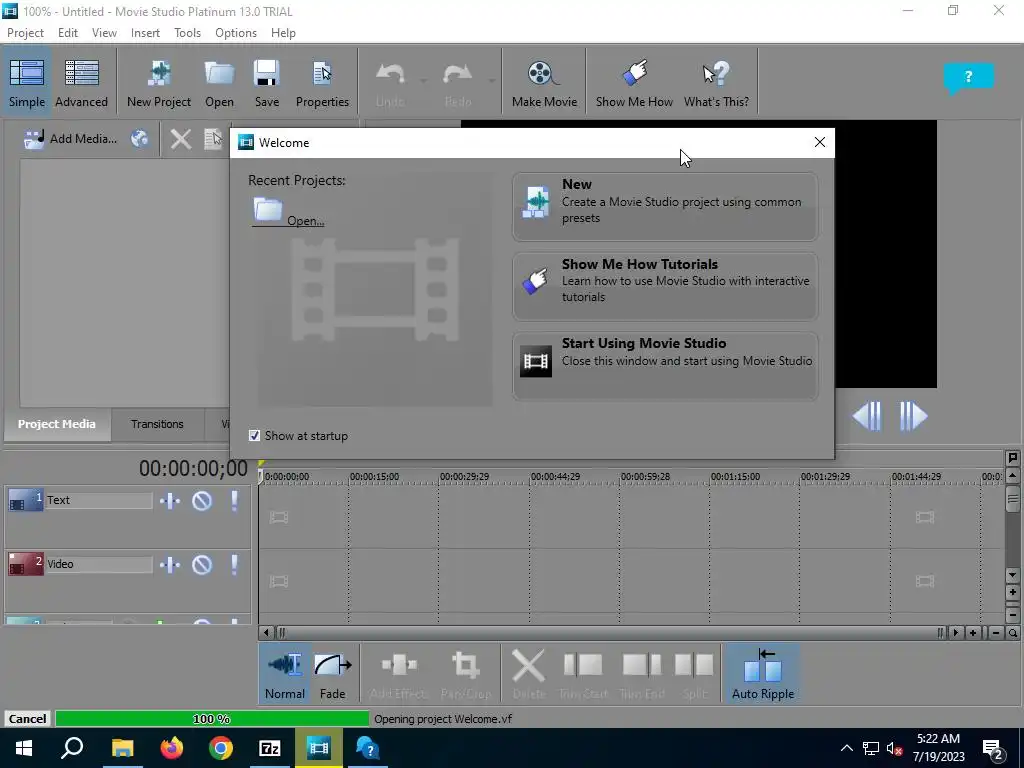
Task: Close the Welcome dialog
Action: tap(820, 142)
